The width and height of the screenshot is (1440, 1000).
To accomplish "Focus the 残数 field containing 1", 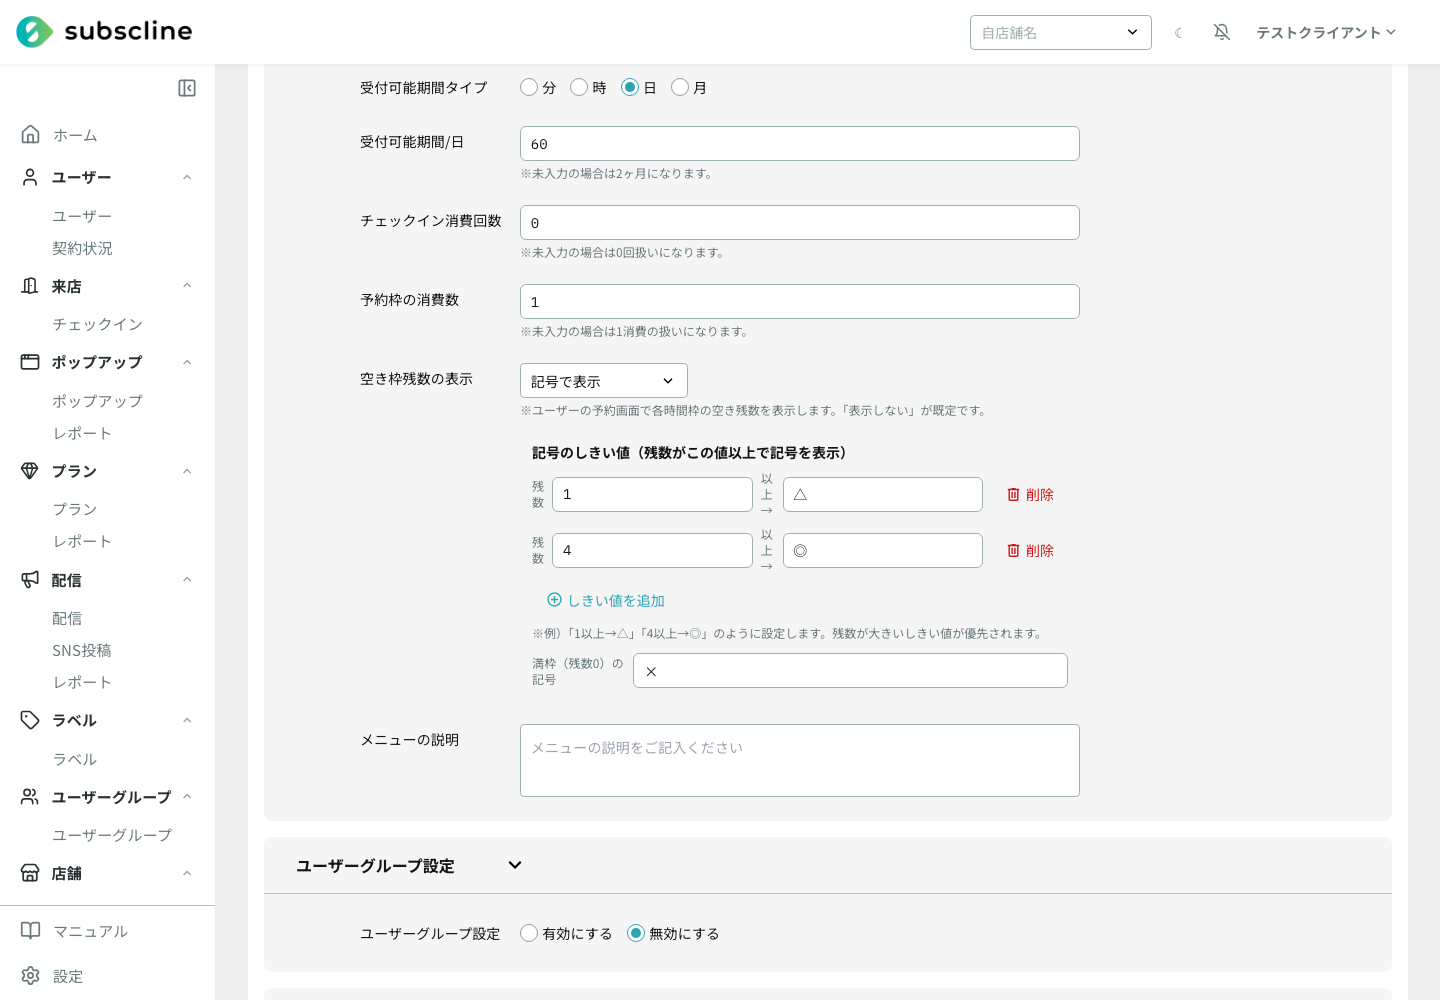I will tap(652, 494).
